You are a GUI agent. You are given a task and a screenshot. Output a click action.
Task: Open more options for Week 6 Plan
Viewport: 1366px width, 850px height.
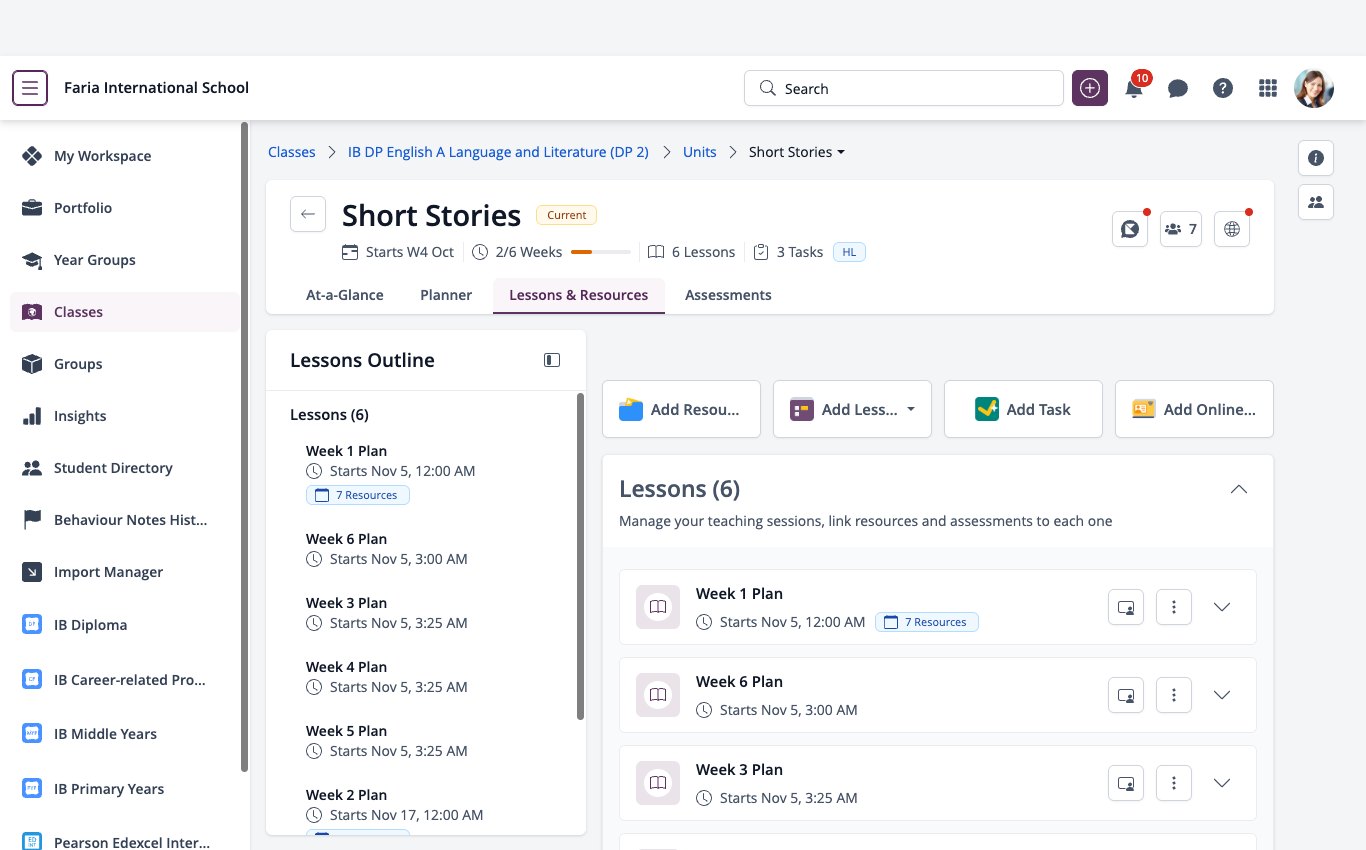click(x=1174, y=695)
